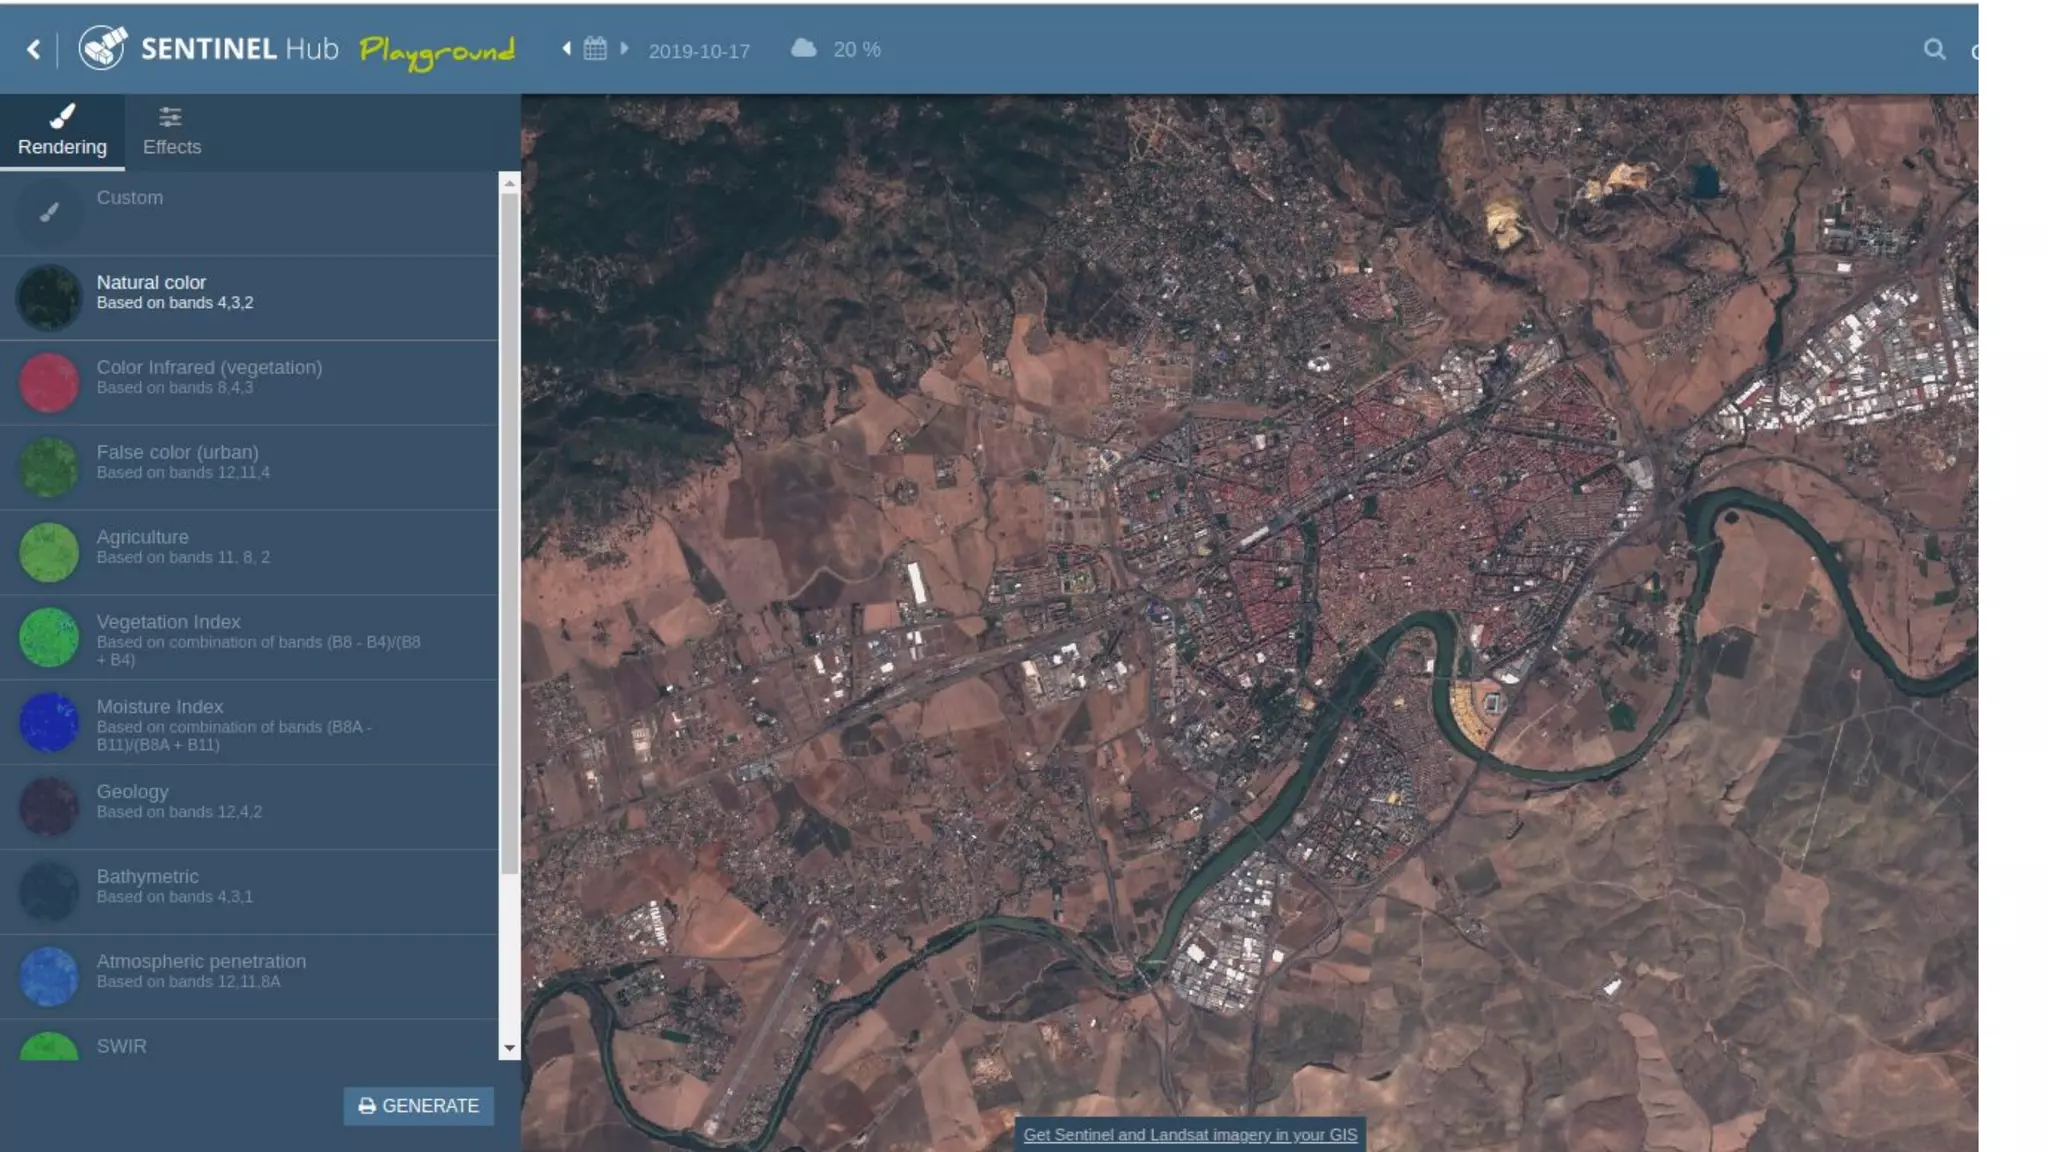Viewport: 2048px width, 1152px height.
Task: Click the cloud coverage icon
Action: pos(804,48)
